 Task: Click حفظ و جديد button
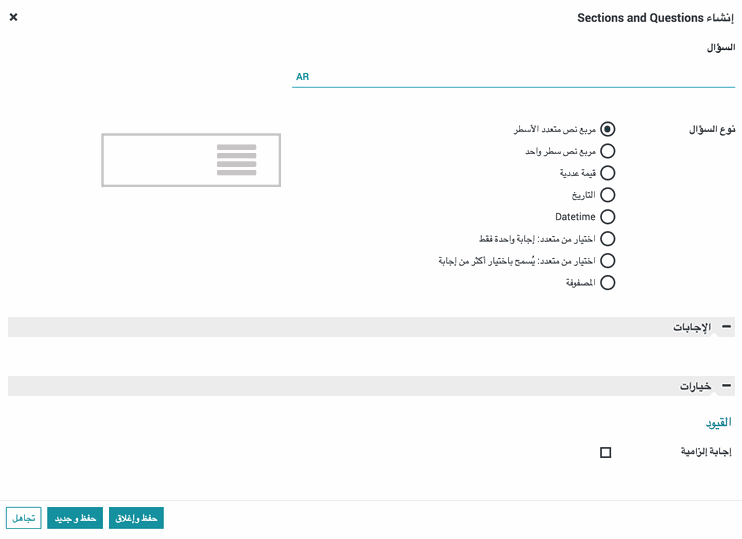pyautogui.click(x=75, y=518)
